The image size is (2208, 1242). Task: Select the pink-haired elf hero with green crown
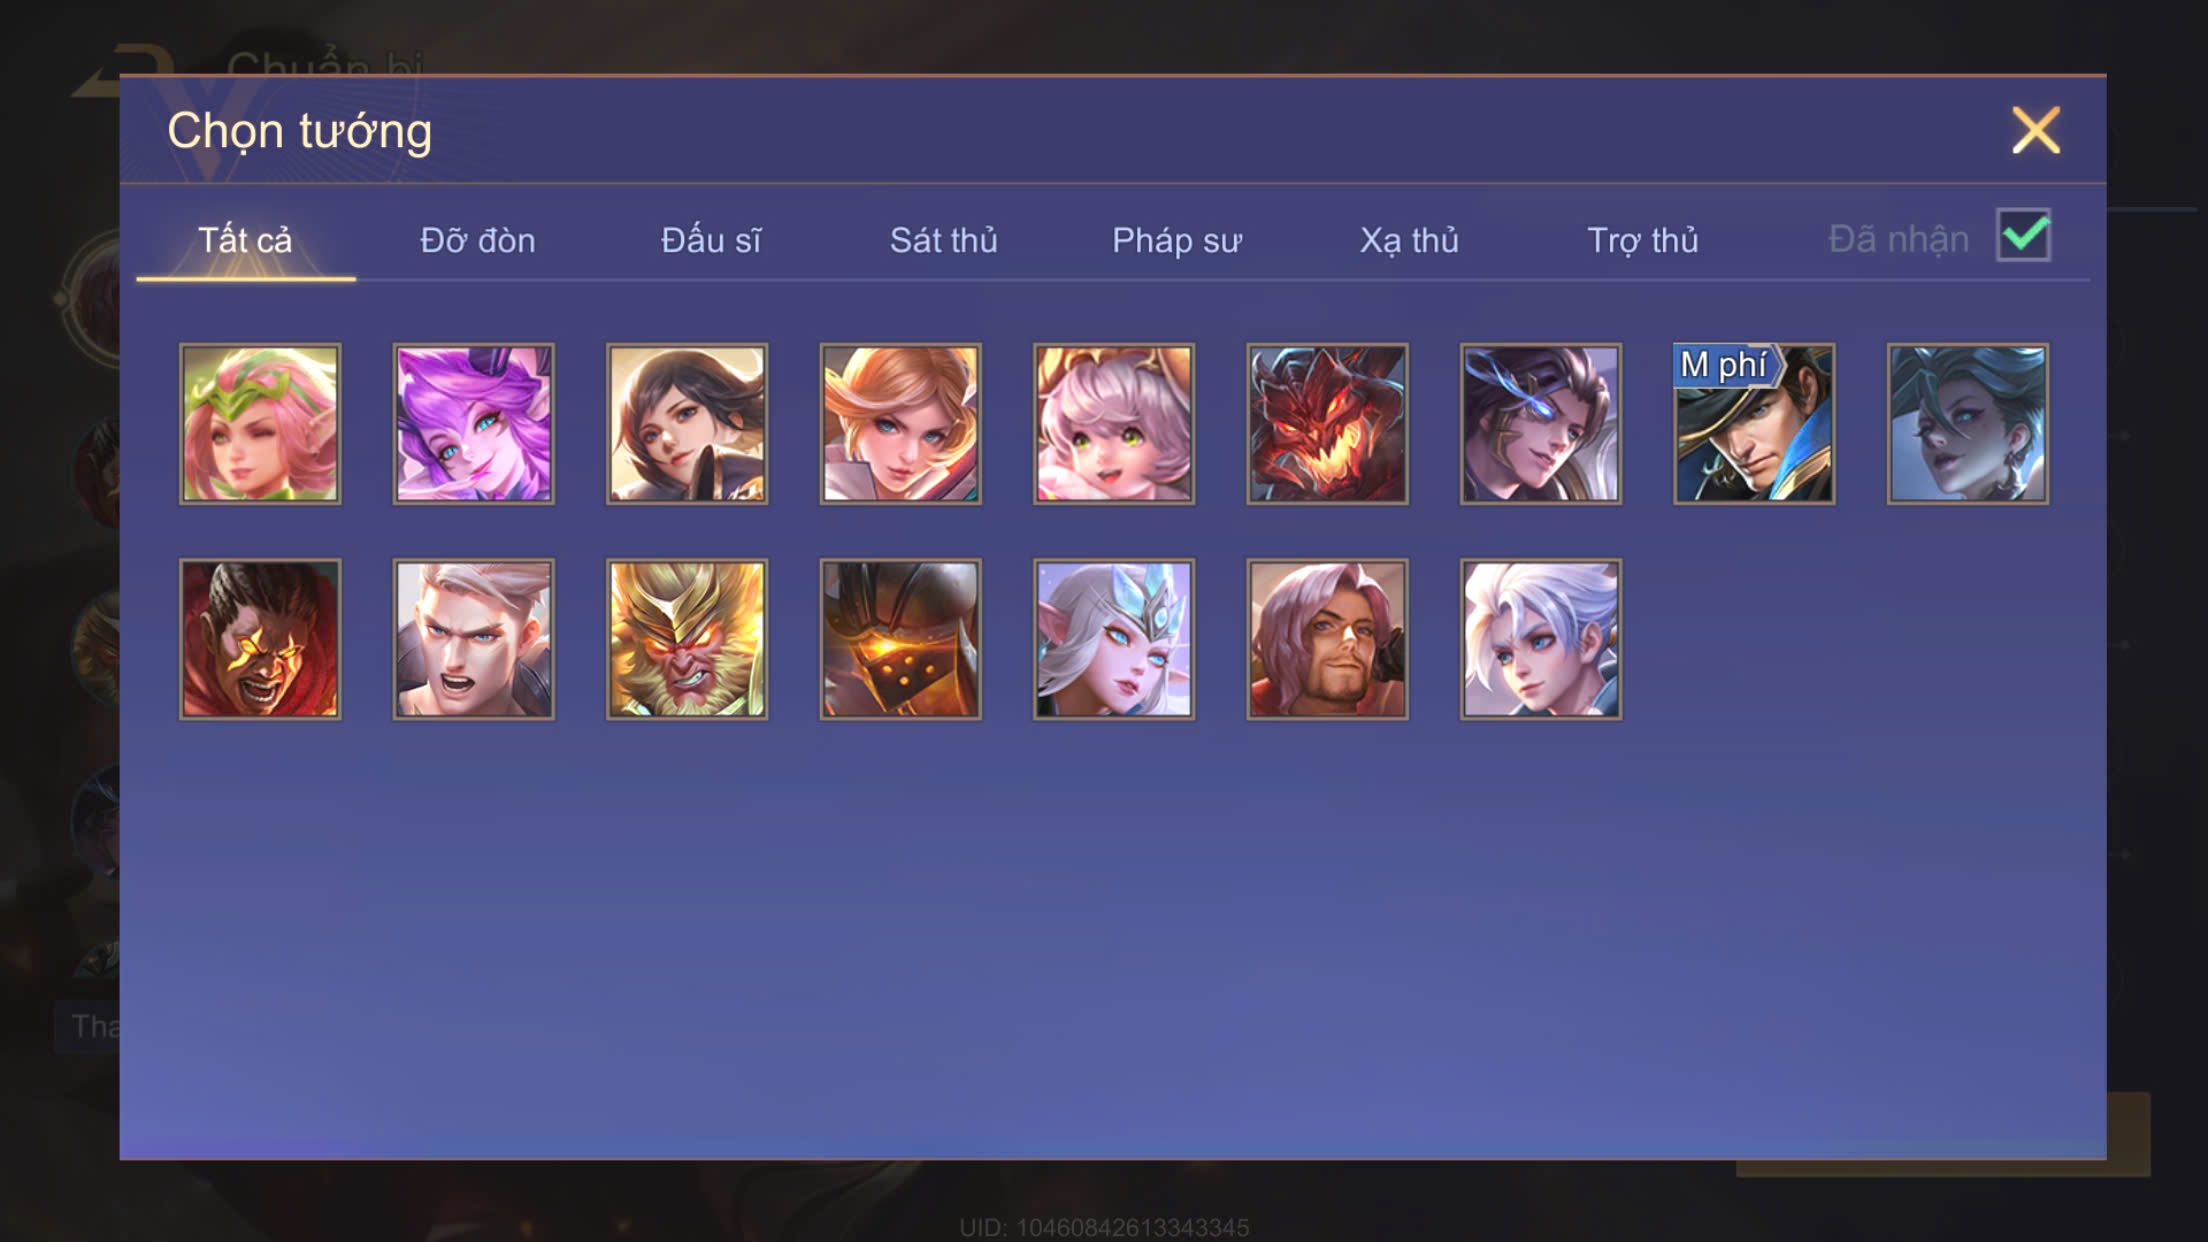[x=260, y=424]
